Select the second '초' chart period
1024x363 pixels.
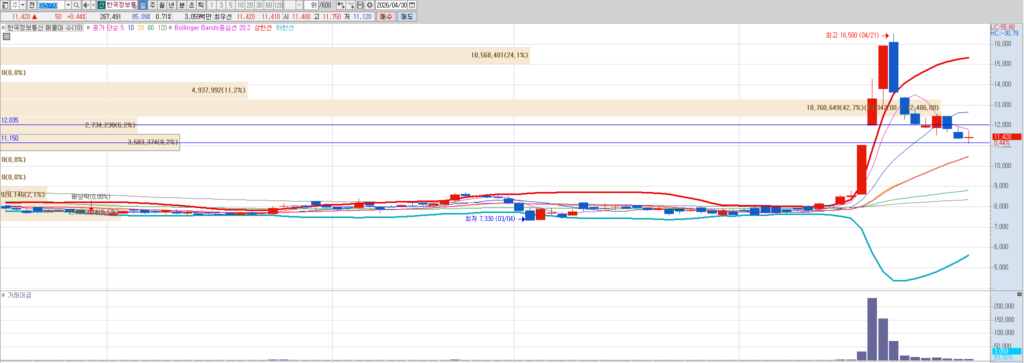coord(191,5)
